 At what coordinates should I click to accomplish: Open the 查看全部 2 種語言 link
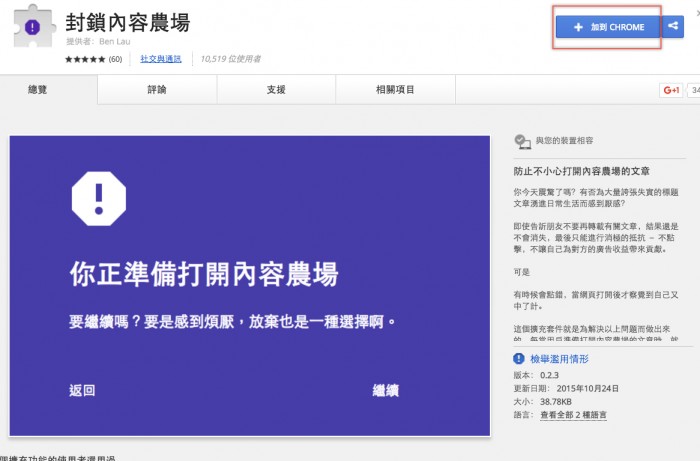(573, 415)
